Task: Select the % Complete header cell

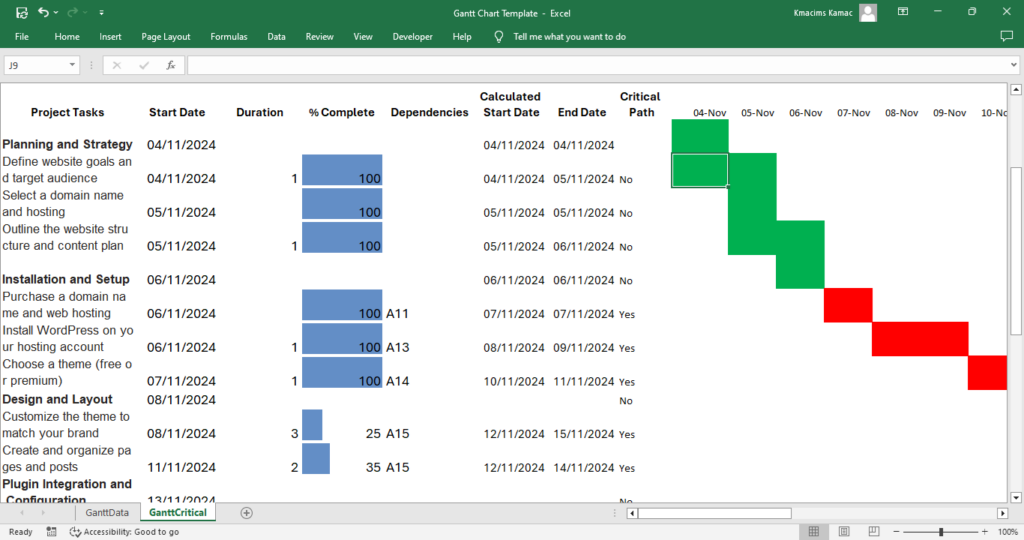Action: click(342, 112)
